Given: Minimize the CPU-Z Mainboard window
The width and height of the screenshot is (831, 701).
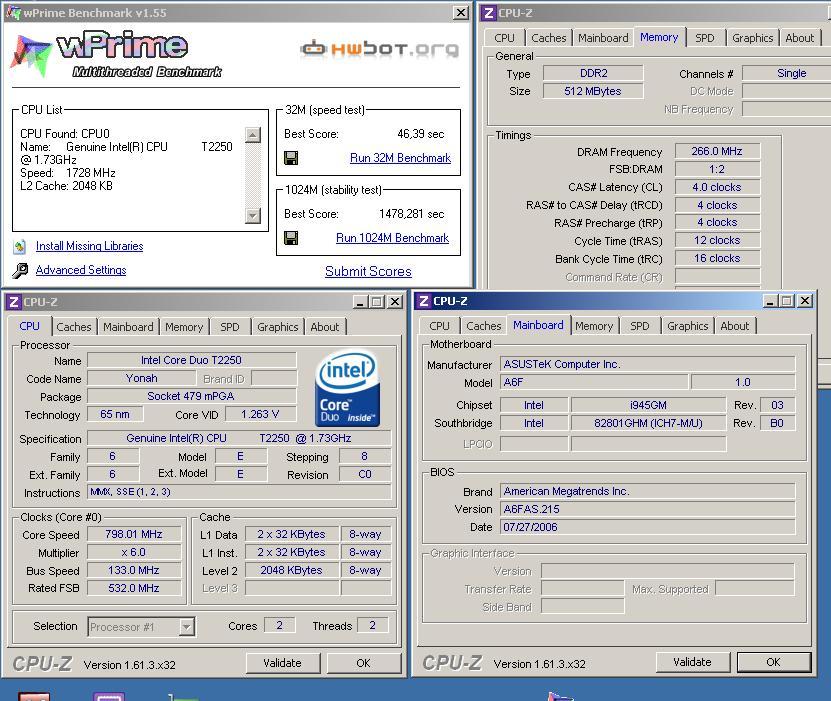Looking at the screenshot, I should [x=771, y=301].
